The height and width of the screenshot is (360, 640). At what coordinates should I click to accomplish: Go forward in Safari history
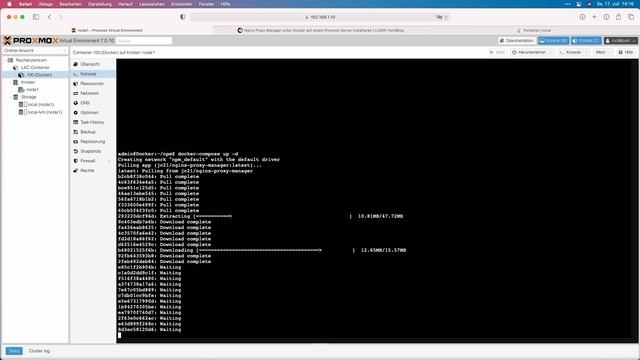tap(61, 17)
